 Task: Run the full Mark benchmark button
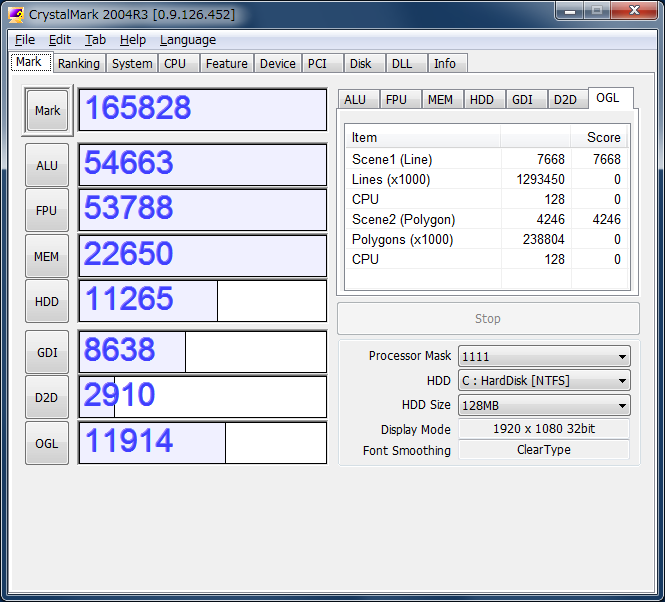[47, 111]
